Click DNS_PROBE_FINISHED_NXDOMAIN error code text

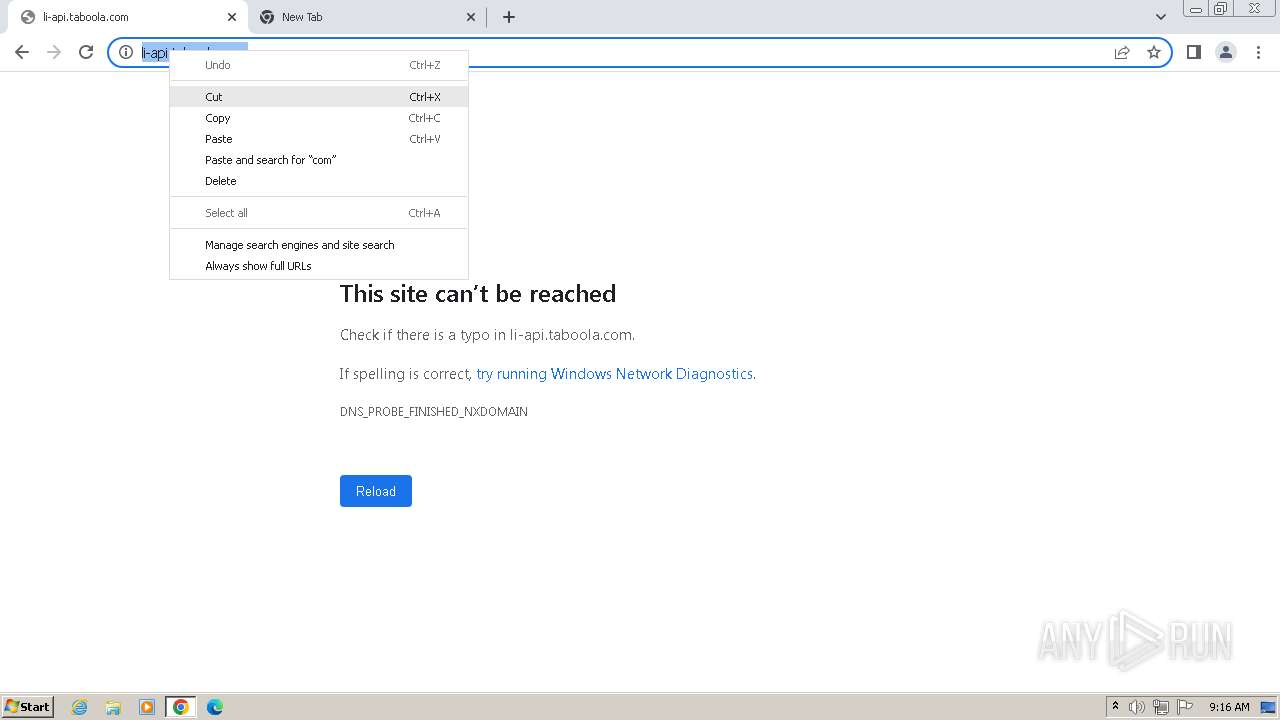[x=434, y=412]
